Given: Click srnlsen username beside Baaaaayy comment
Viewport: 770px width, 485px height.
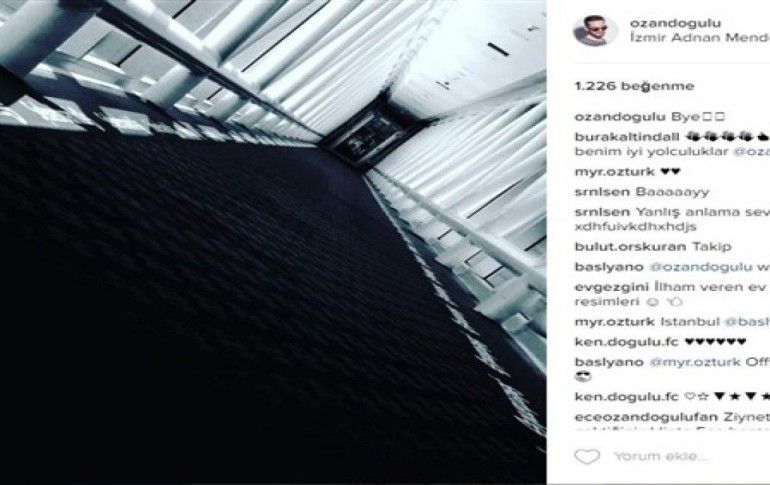Looking at the screenshot, I should click(602, 192).
